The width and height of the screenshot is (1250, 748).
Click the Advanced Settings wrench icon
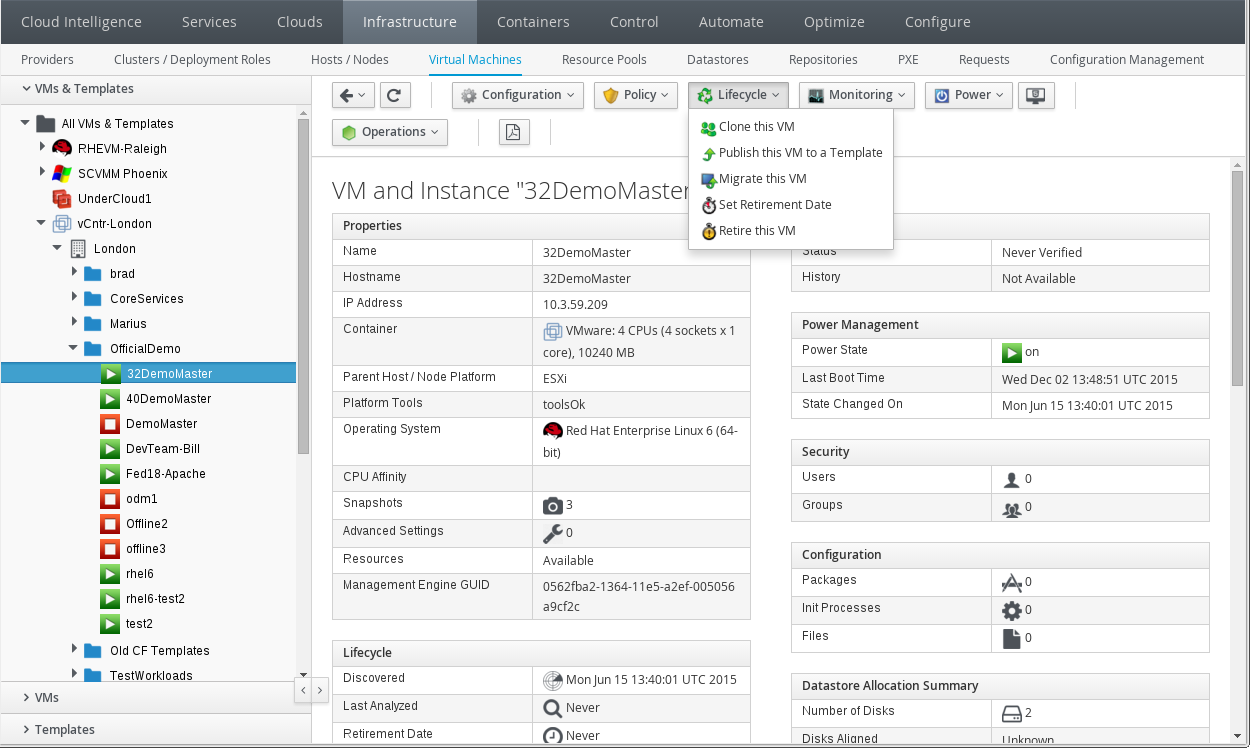(x=552, y=533)
